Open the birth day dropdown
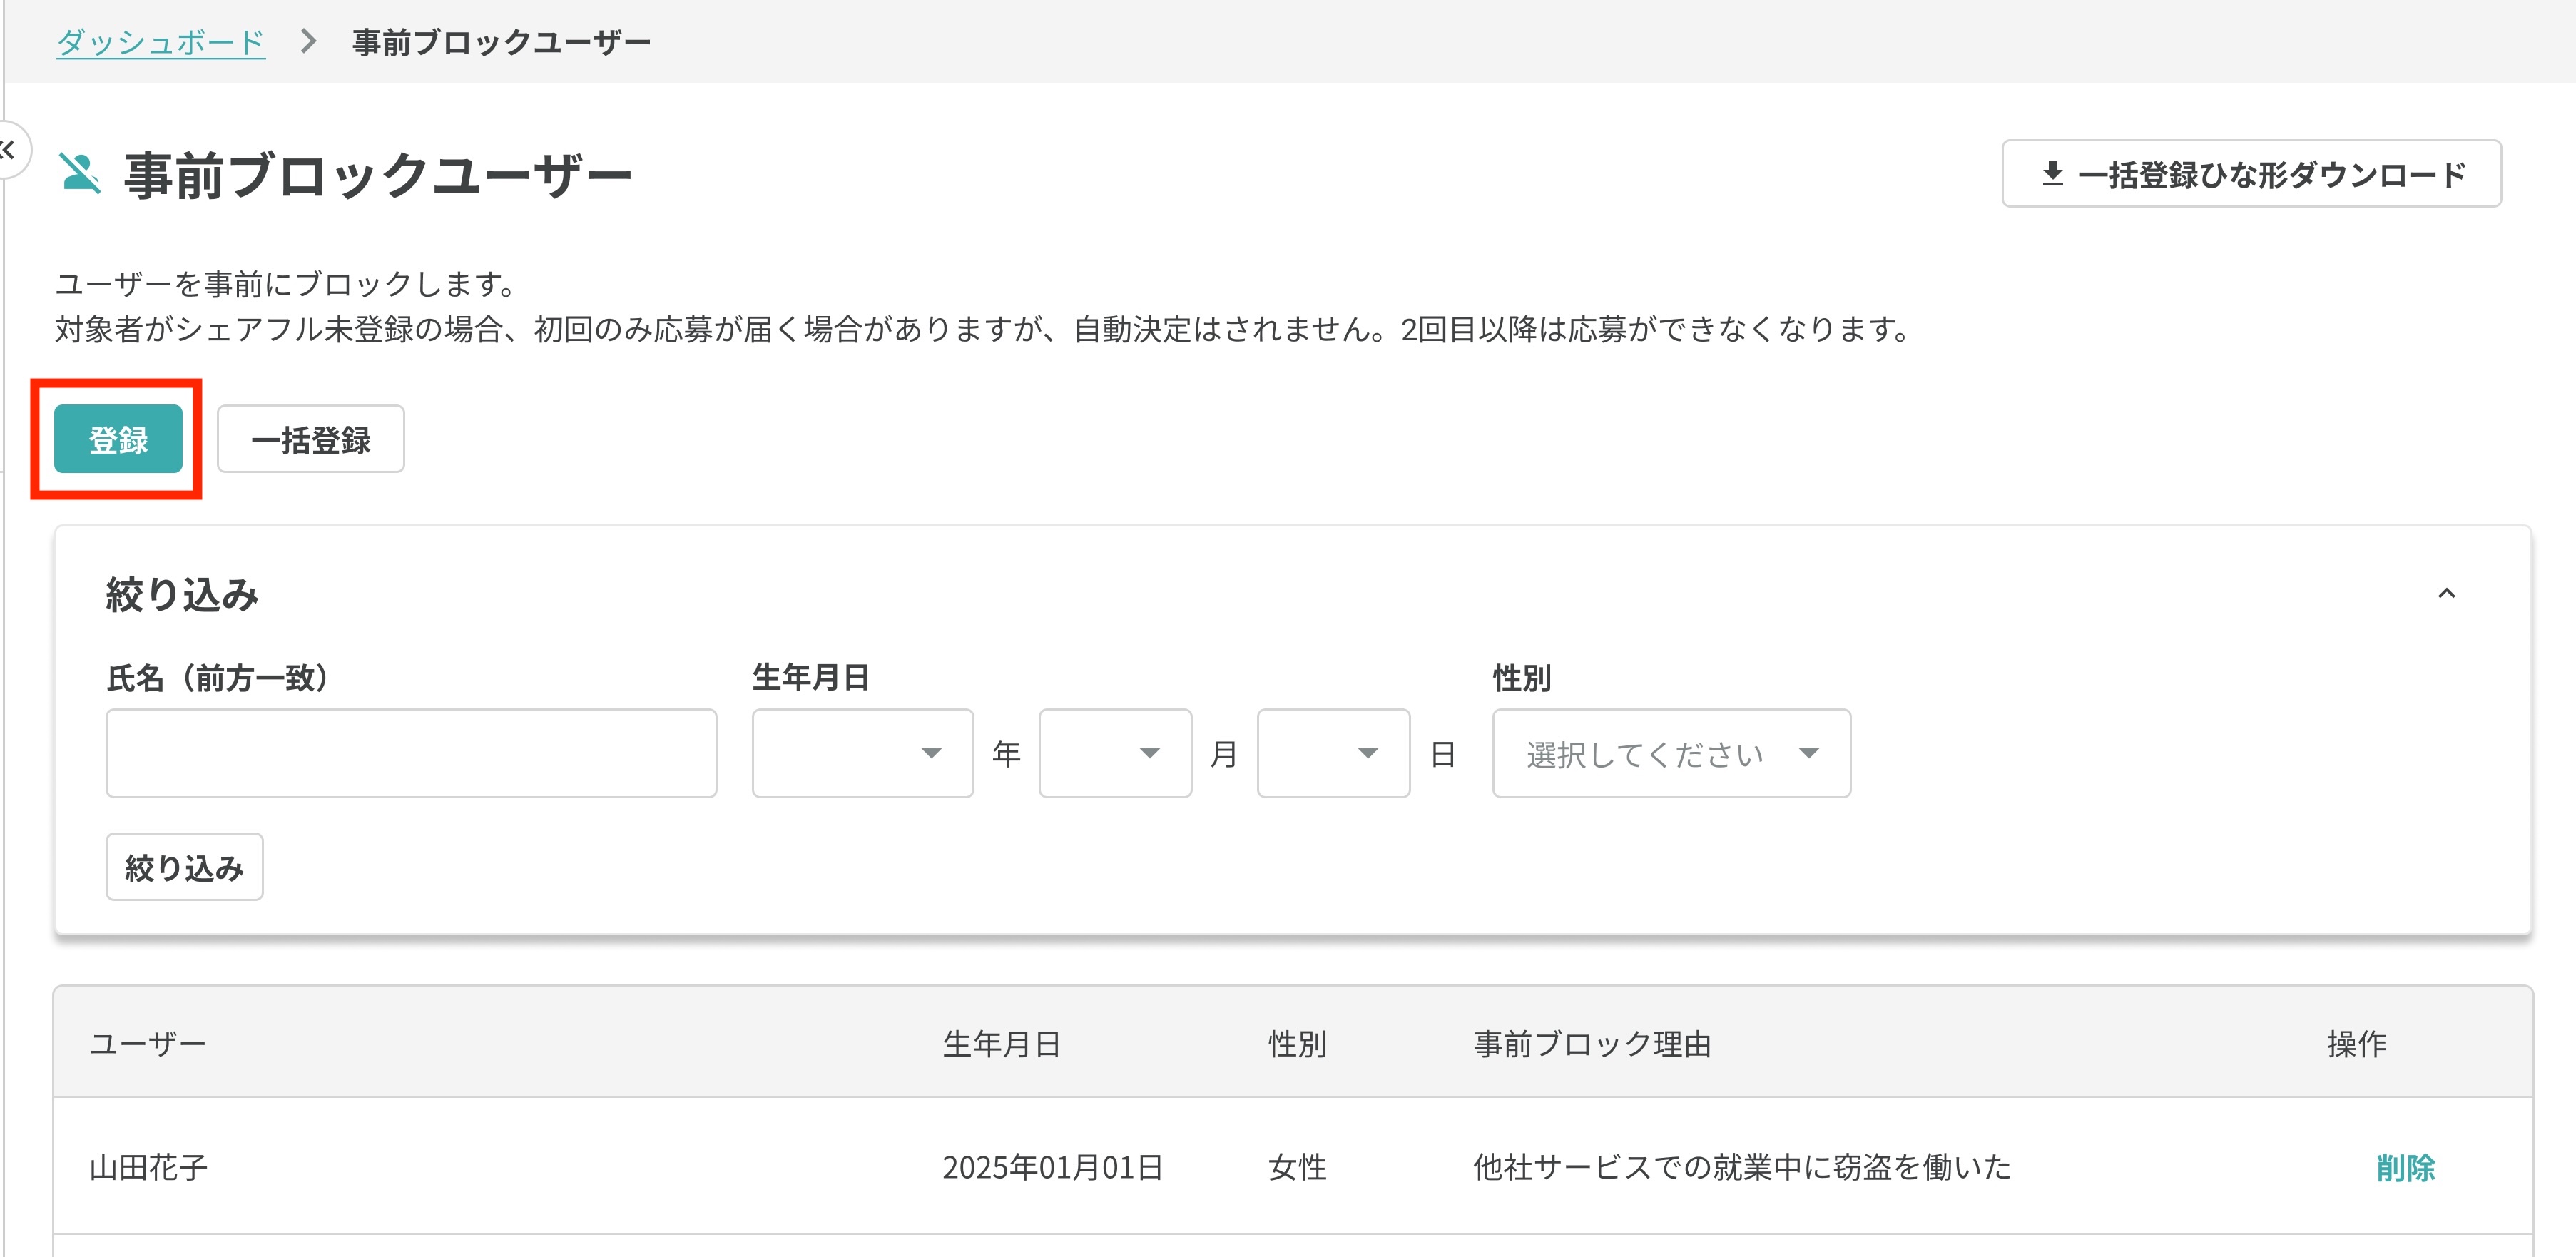The image size is (2576, 1257). click(1333, 754)
